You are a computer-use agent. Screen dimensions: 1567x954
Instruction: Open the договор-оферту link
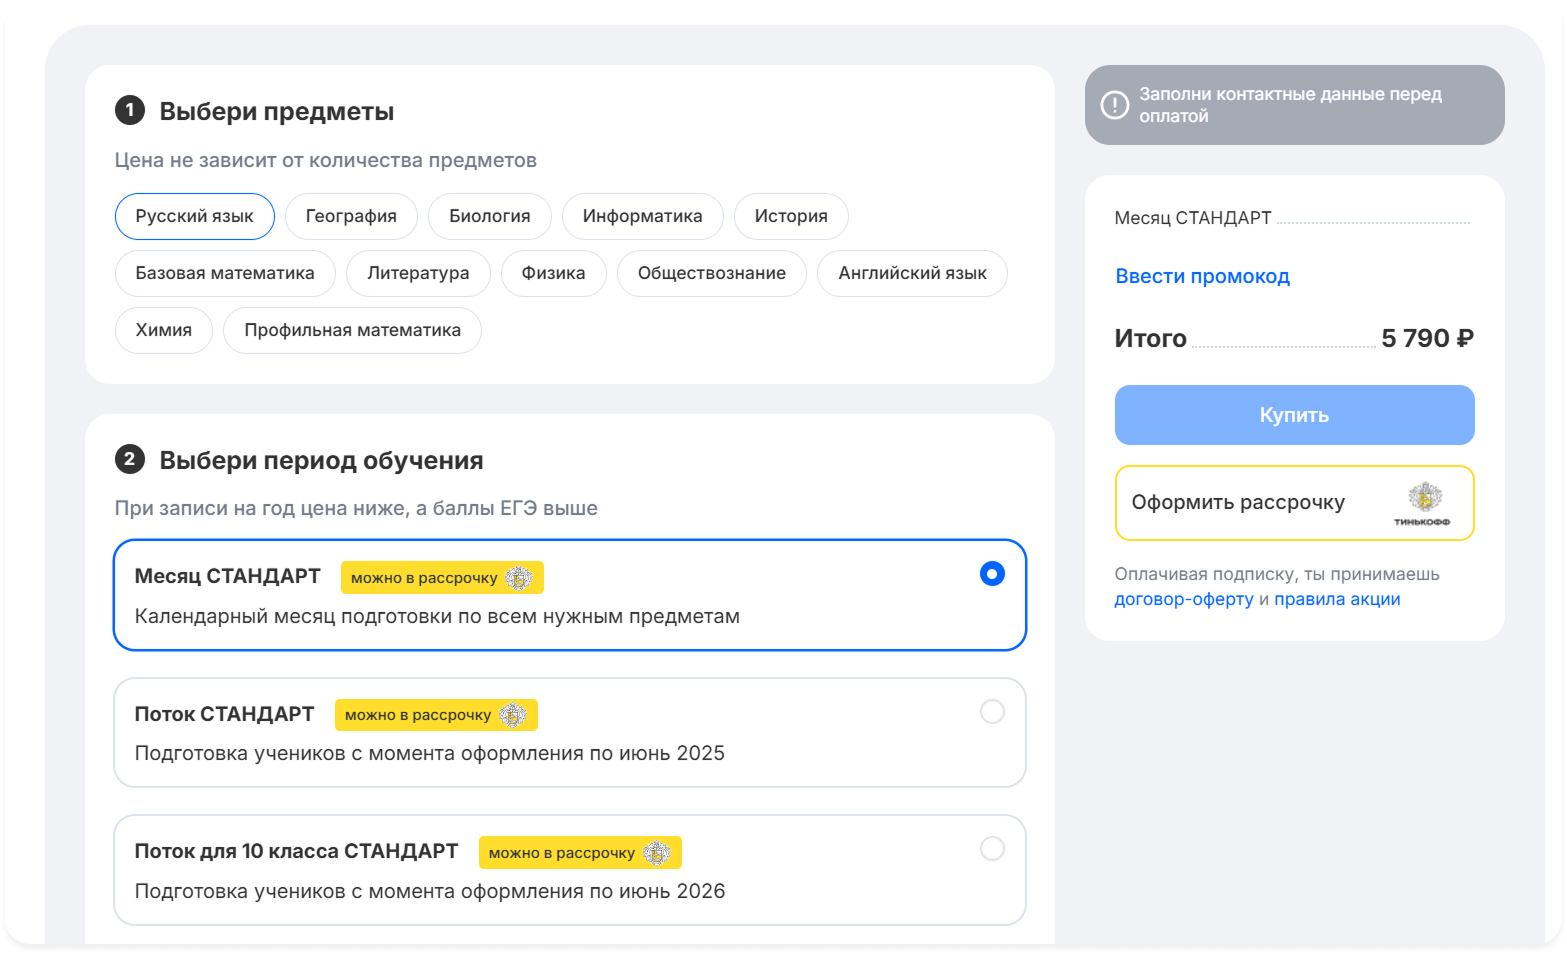click(1184, 599)
